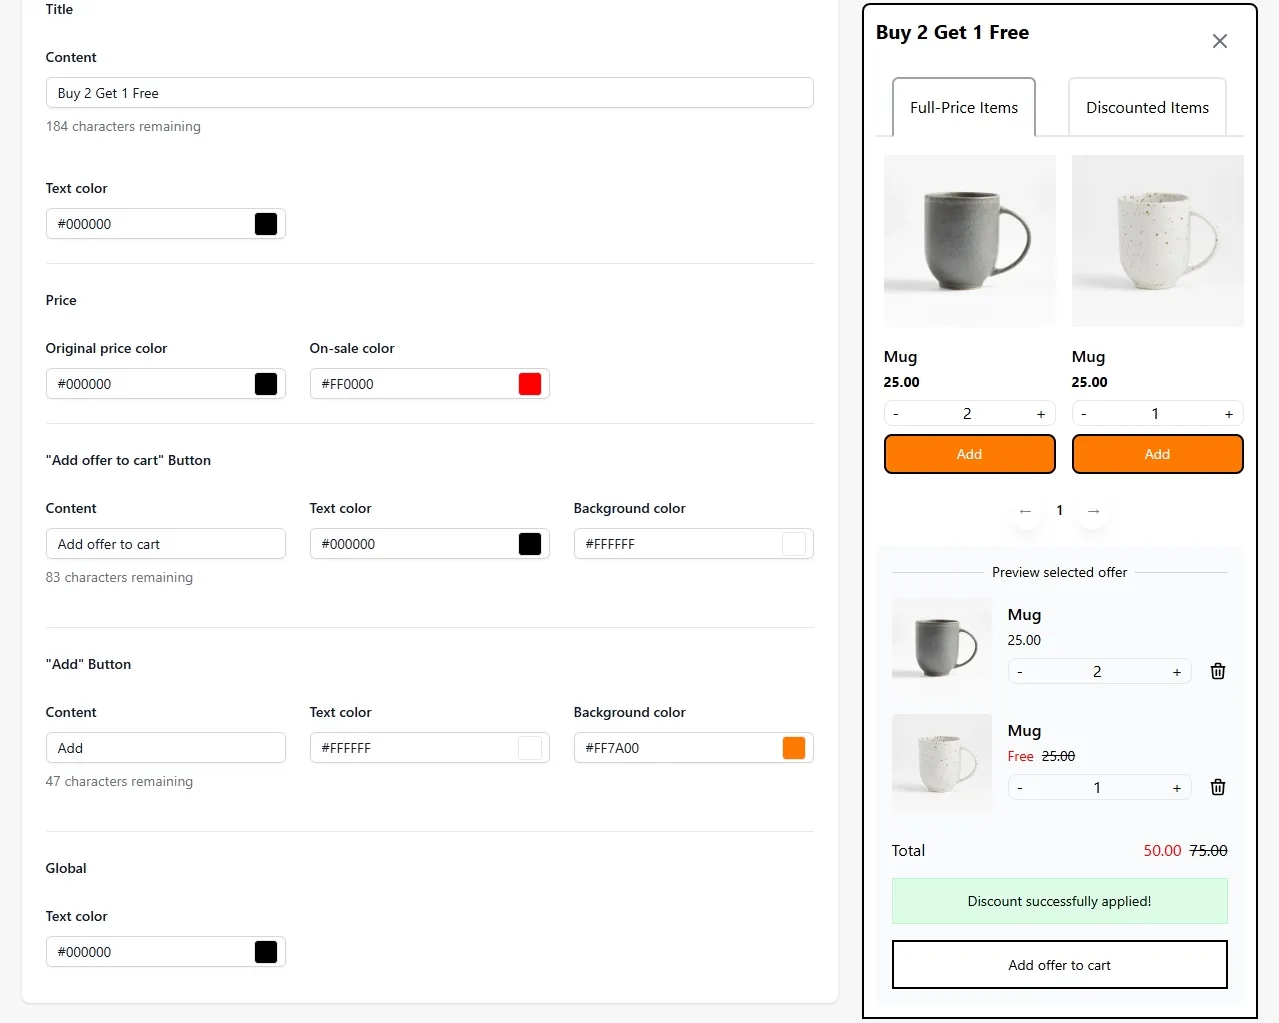The height and width of the screenshot is (1023, 1279).
Task: Close the Buy 2 Get 1 Free popup
Action: click(x=1220, y=41)
